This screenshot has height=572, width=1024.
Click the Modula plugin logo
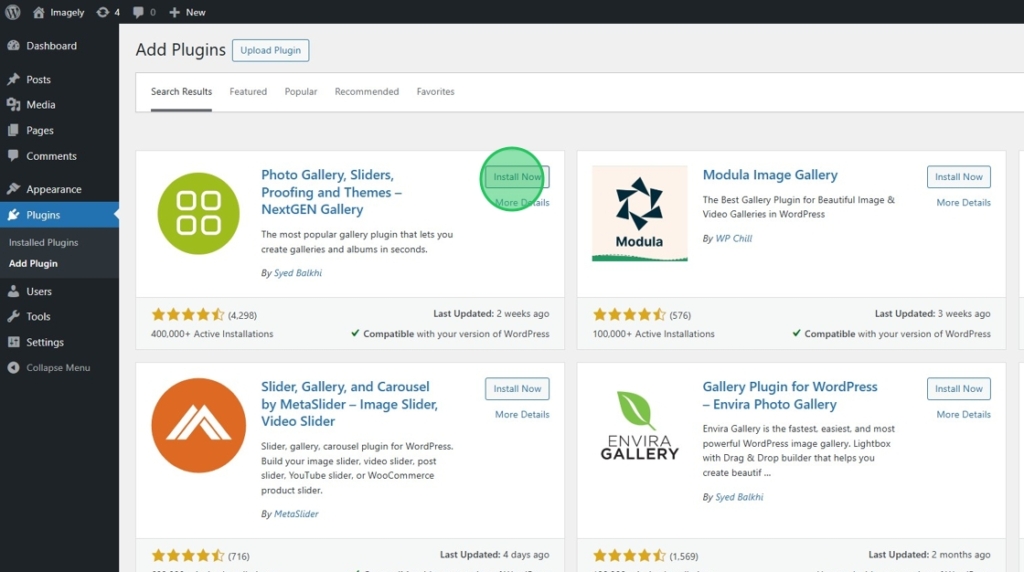tap(639, 214)
